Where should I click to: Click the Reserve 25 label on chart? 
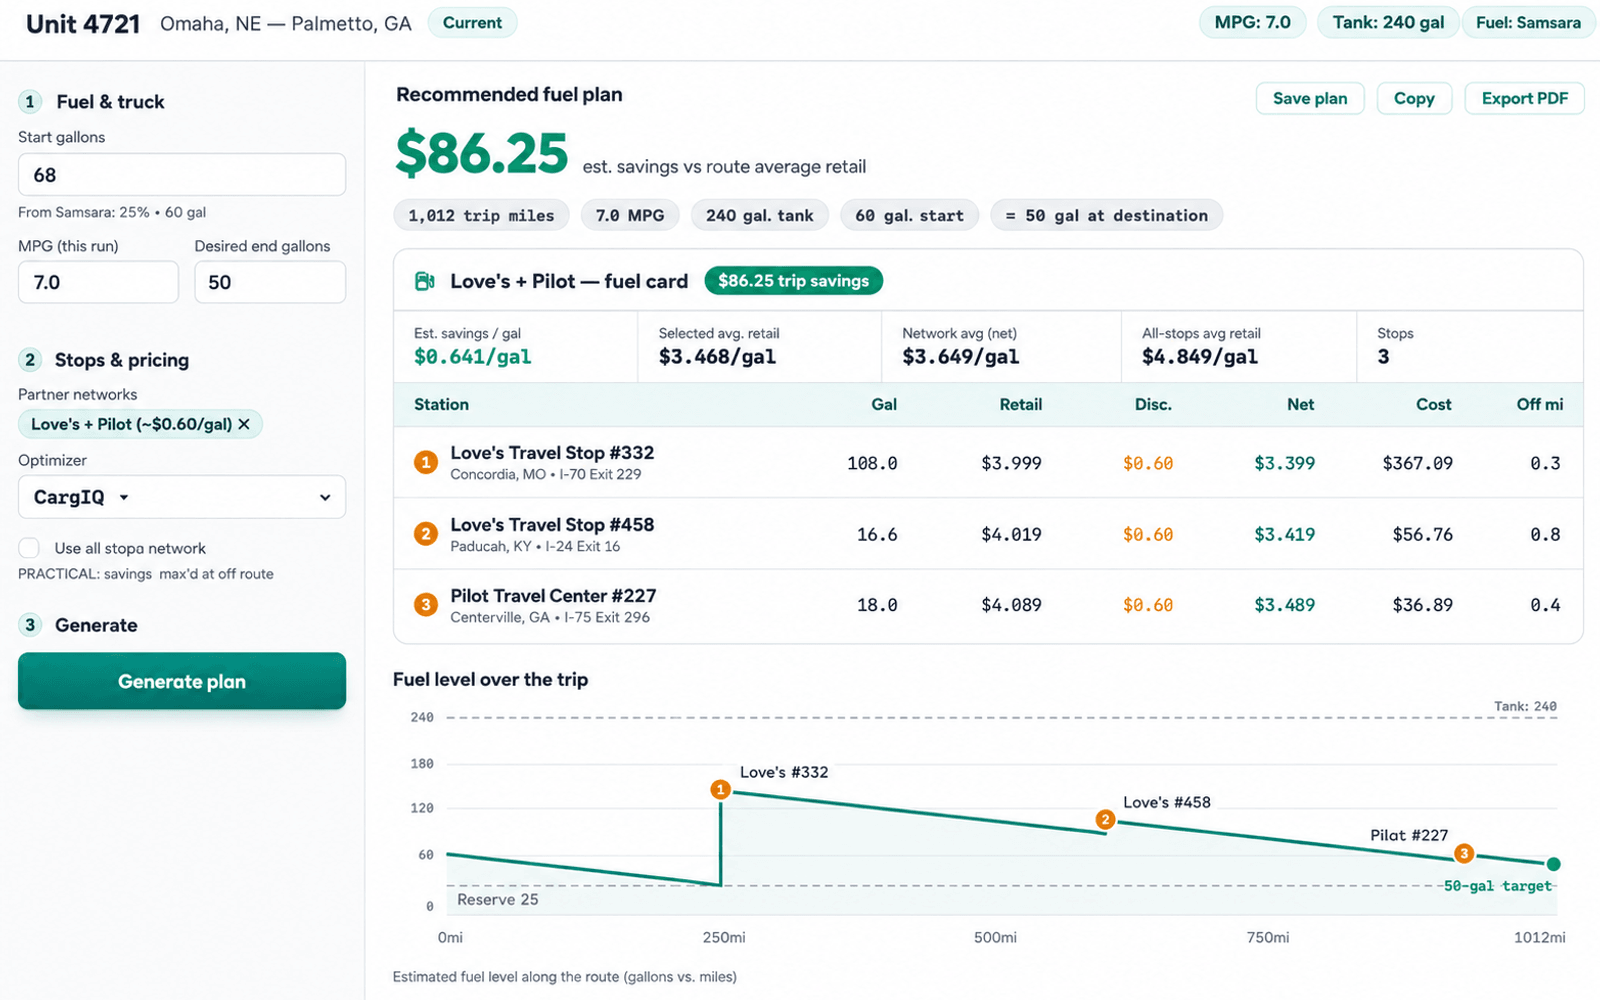point(497,899)
